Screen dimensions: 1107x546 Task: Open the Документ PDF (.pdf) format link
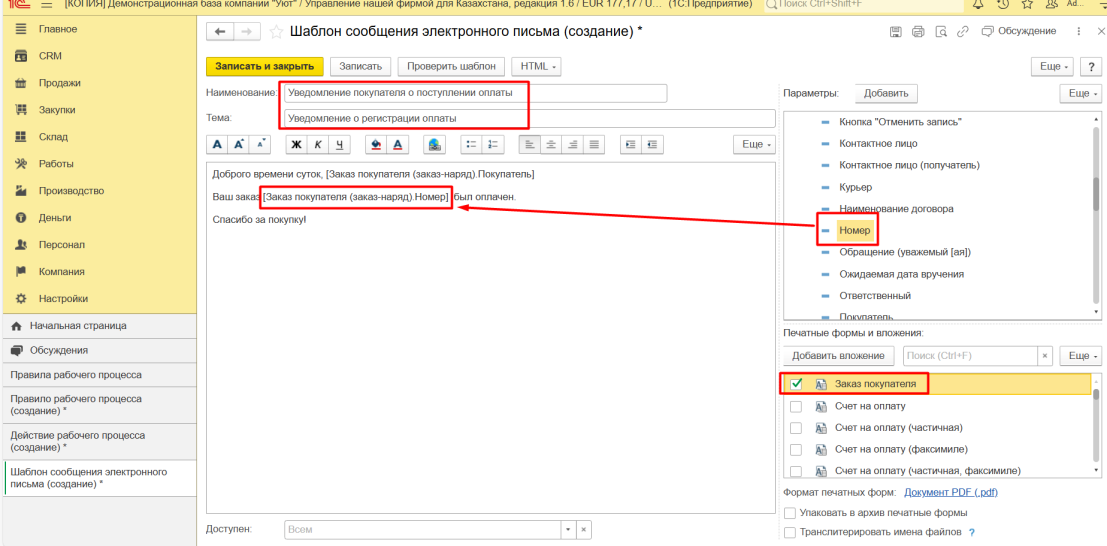click(x=950, y=492)
